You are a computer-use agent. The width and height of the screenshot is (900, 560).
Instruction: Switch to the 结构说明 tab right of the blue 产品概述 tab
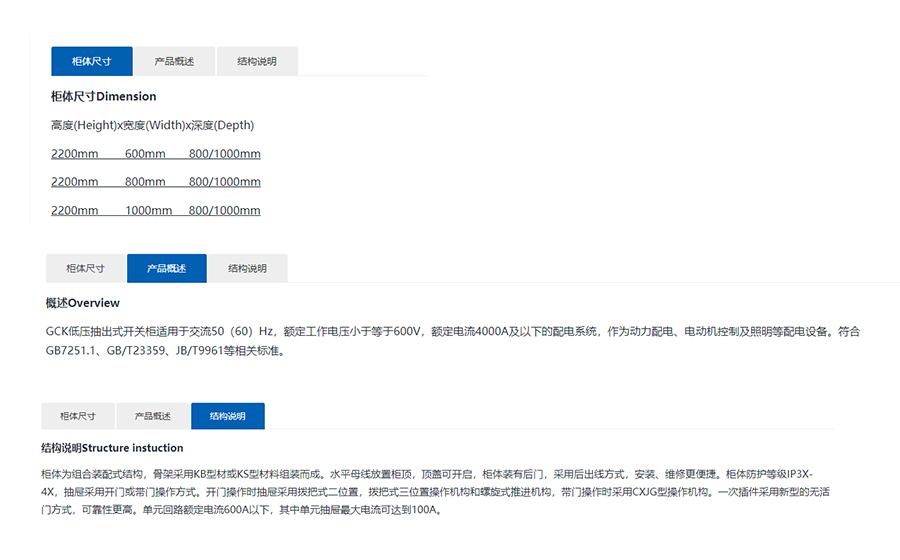[247, 268]
